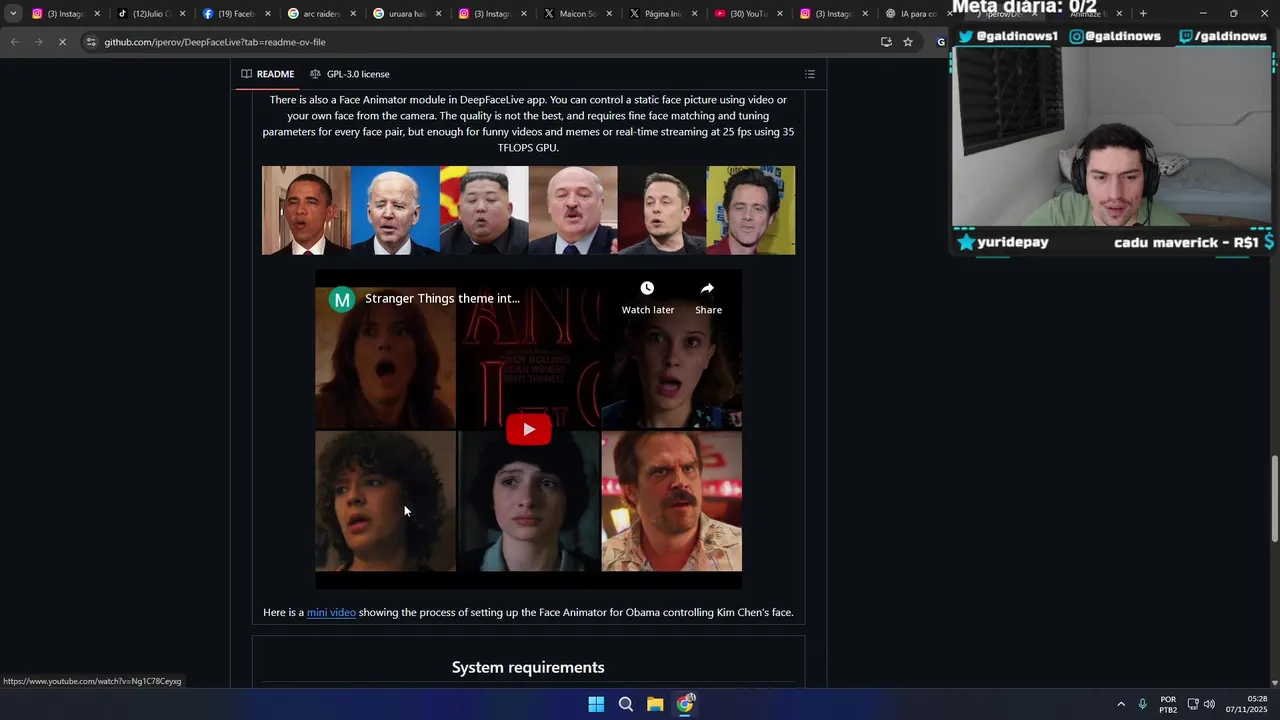Switch to the 'uruara' Google tab

point(405,14)
